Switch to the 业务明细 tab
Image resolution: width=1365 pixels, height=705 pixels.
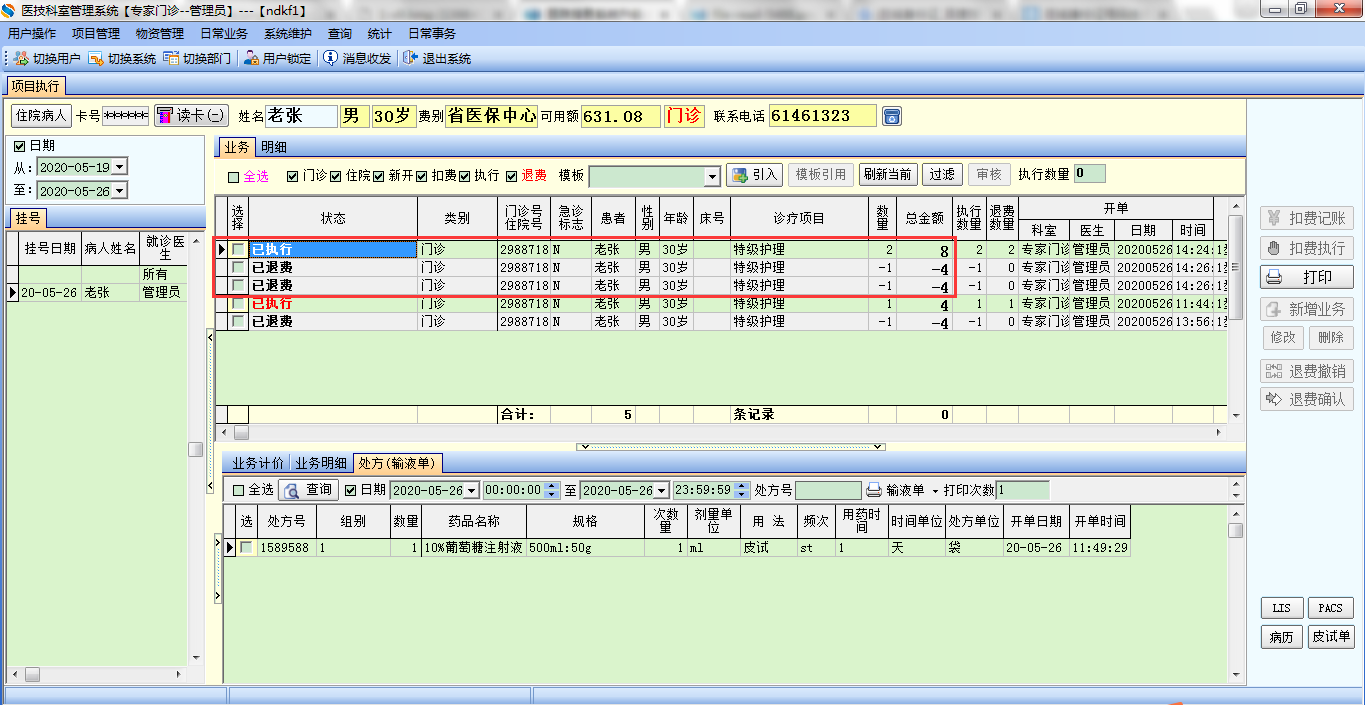pyautogui.click(x=320, y=463)
